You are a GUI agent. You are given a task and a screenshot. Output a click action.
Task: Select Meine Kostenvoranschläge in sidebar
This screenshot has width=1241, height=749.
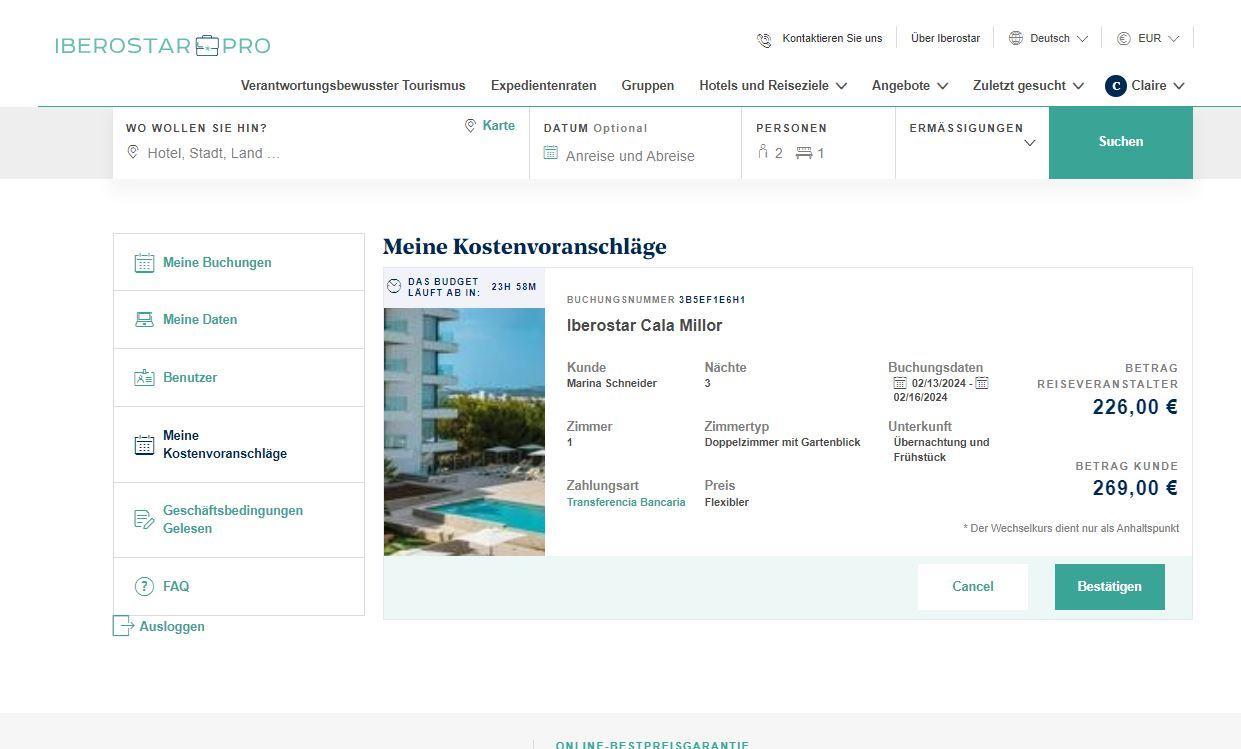tap(239, 445)
